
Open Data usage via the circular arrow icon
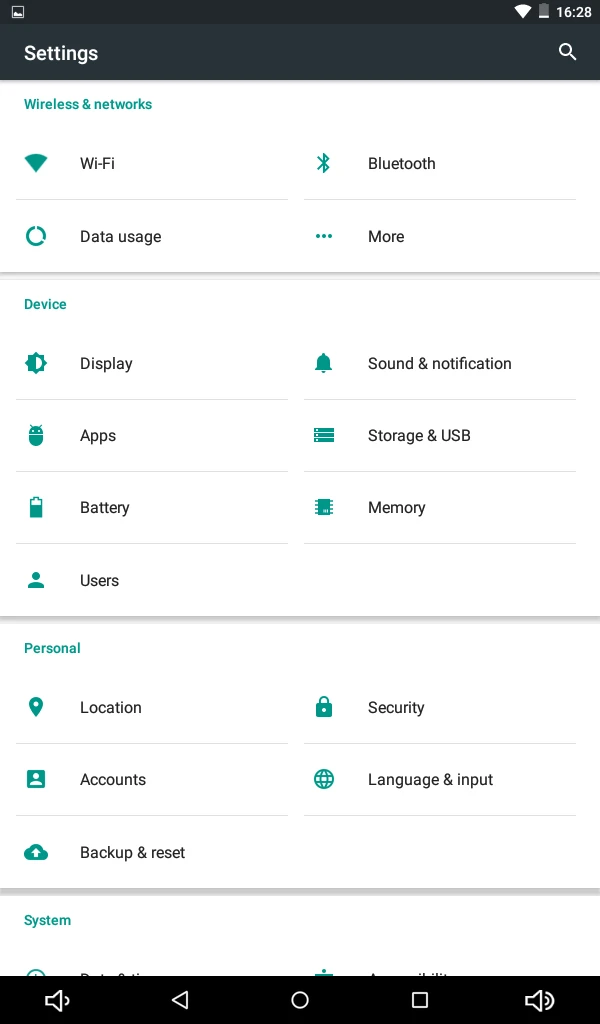[36, 236]
